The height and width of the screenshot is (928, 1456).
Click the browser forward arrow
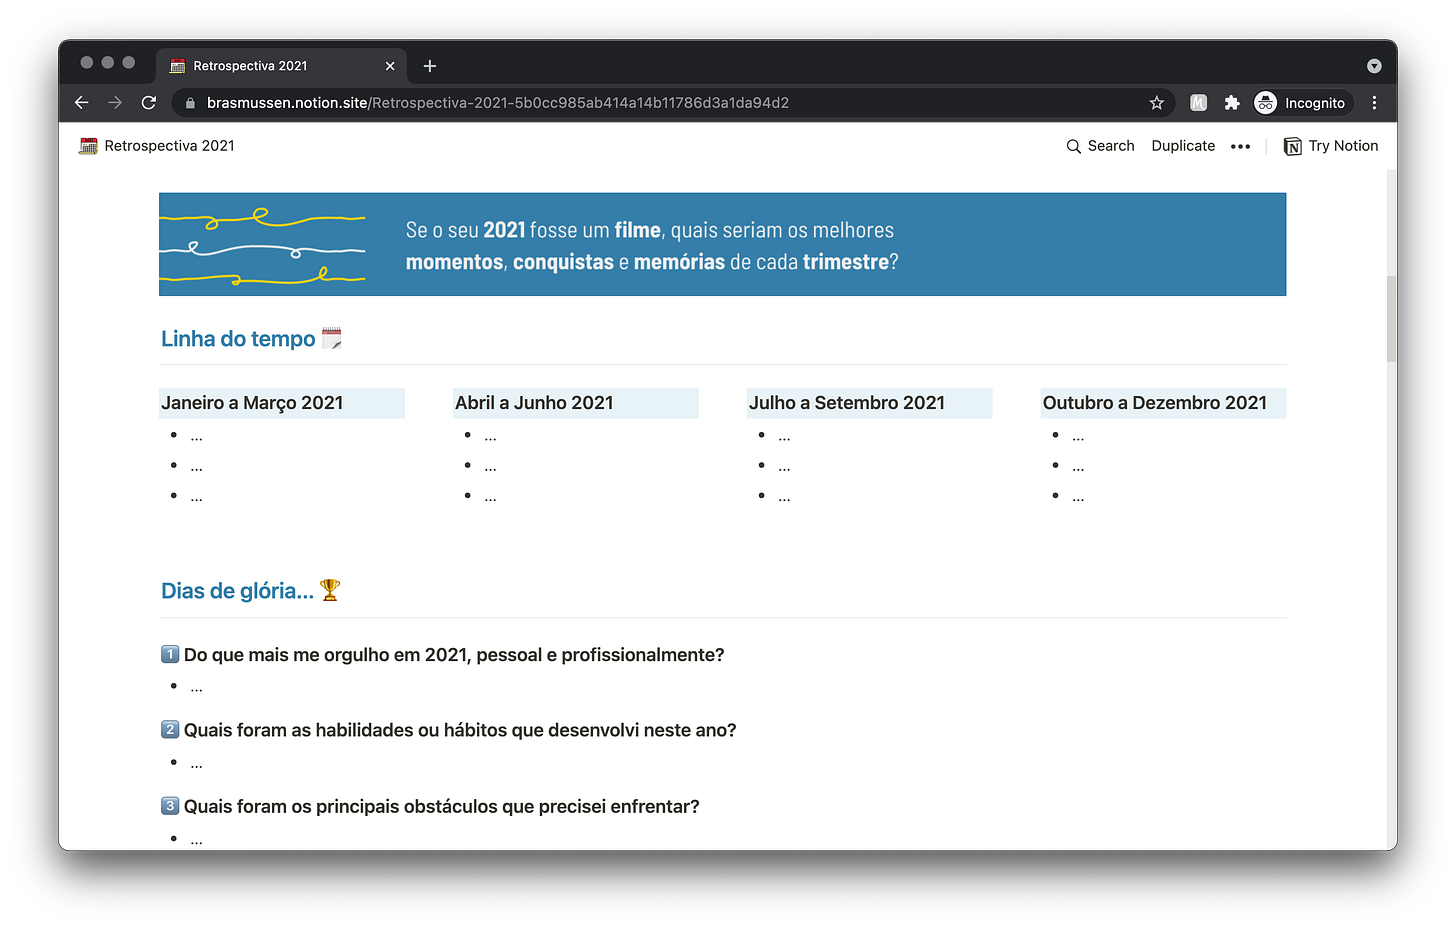click(115, 103)
